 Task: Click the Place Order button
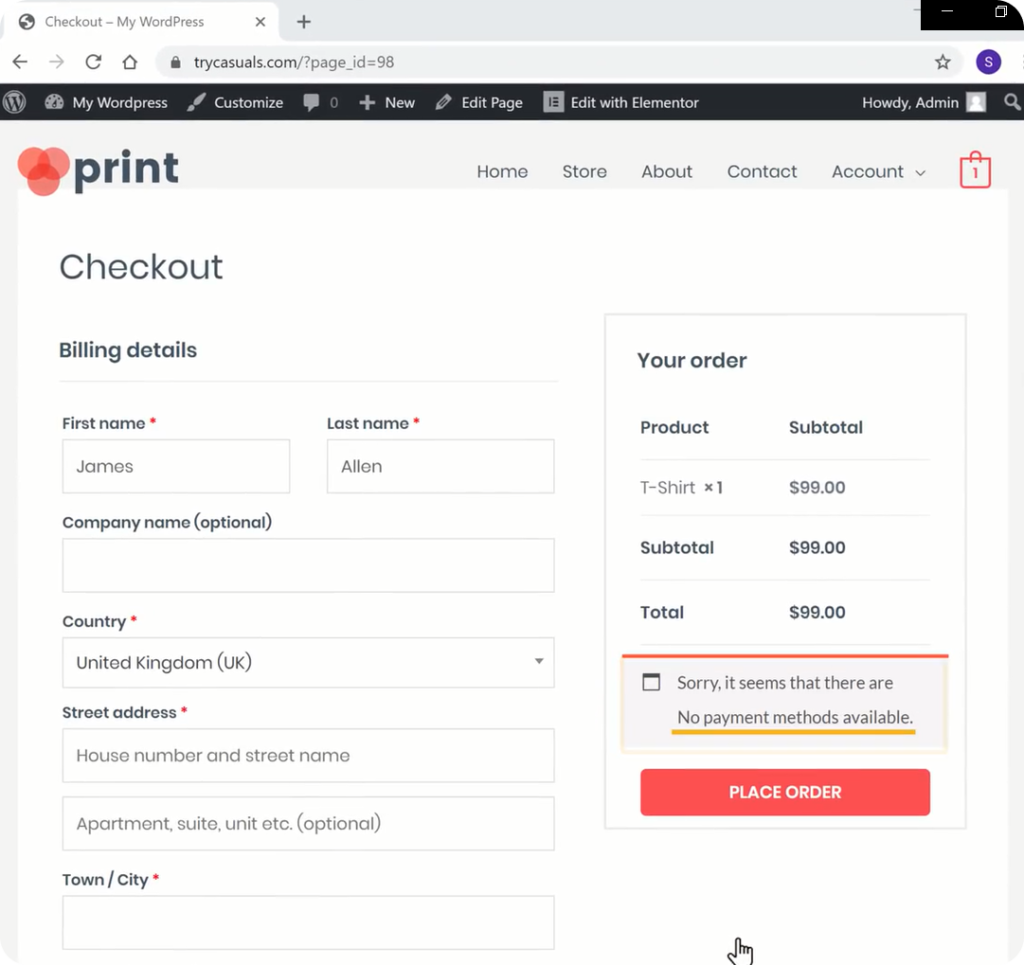[784, 792]
